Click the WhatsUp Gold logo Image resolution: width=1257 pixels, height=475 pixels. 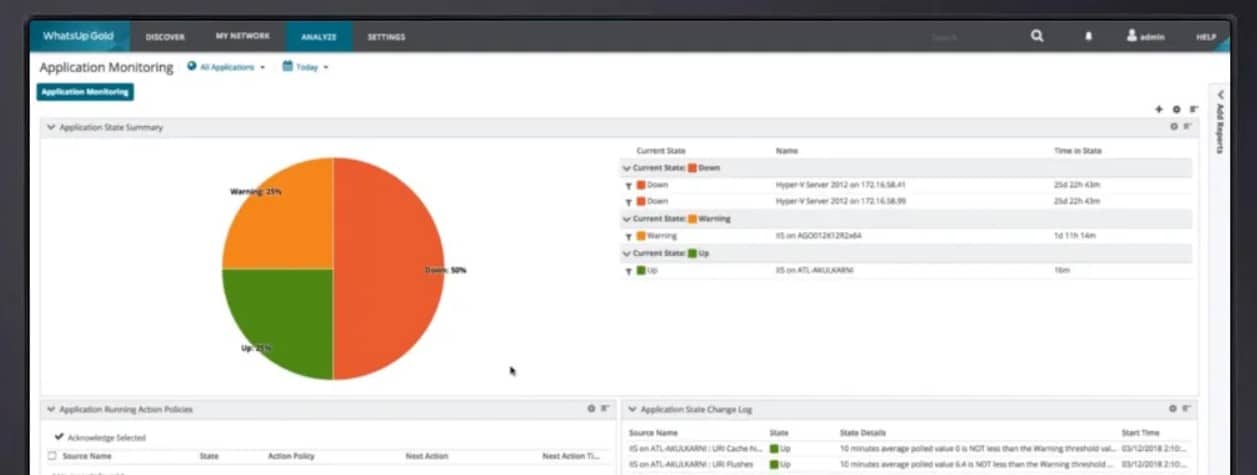[x=79, y=36]
